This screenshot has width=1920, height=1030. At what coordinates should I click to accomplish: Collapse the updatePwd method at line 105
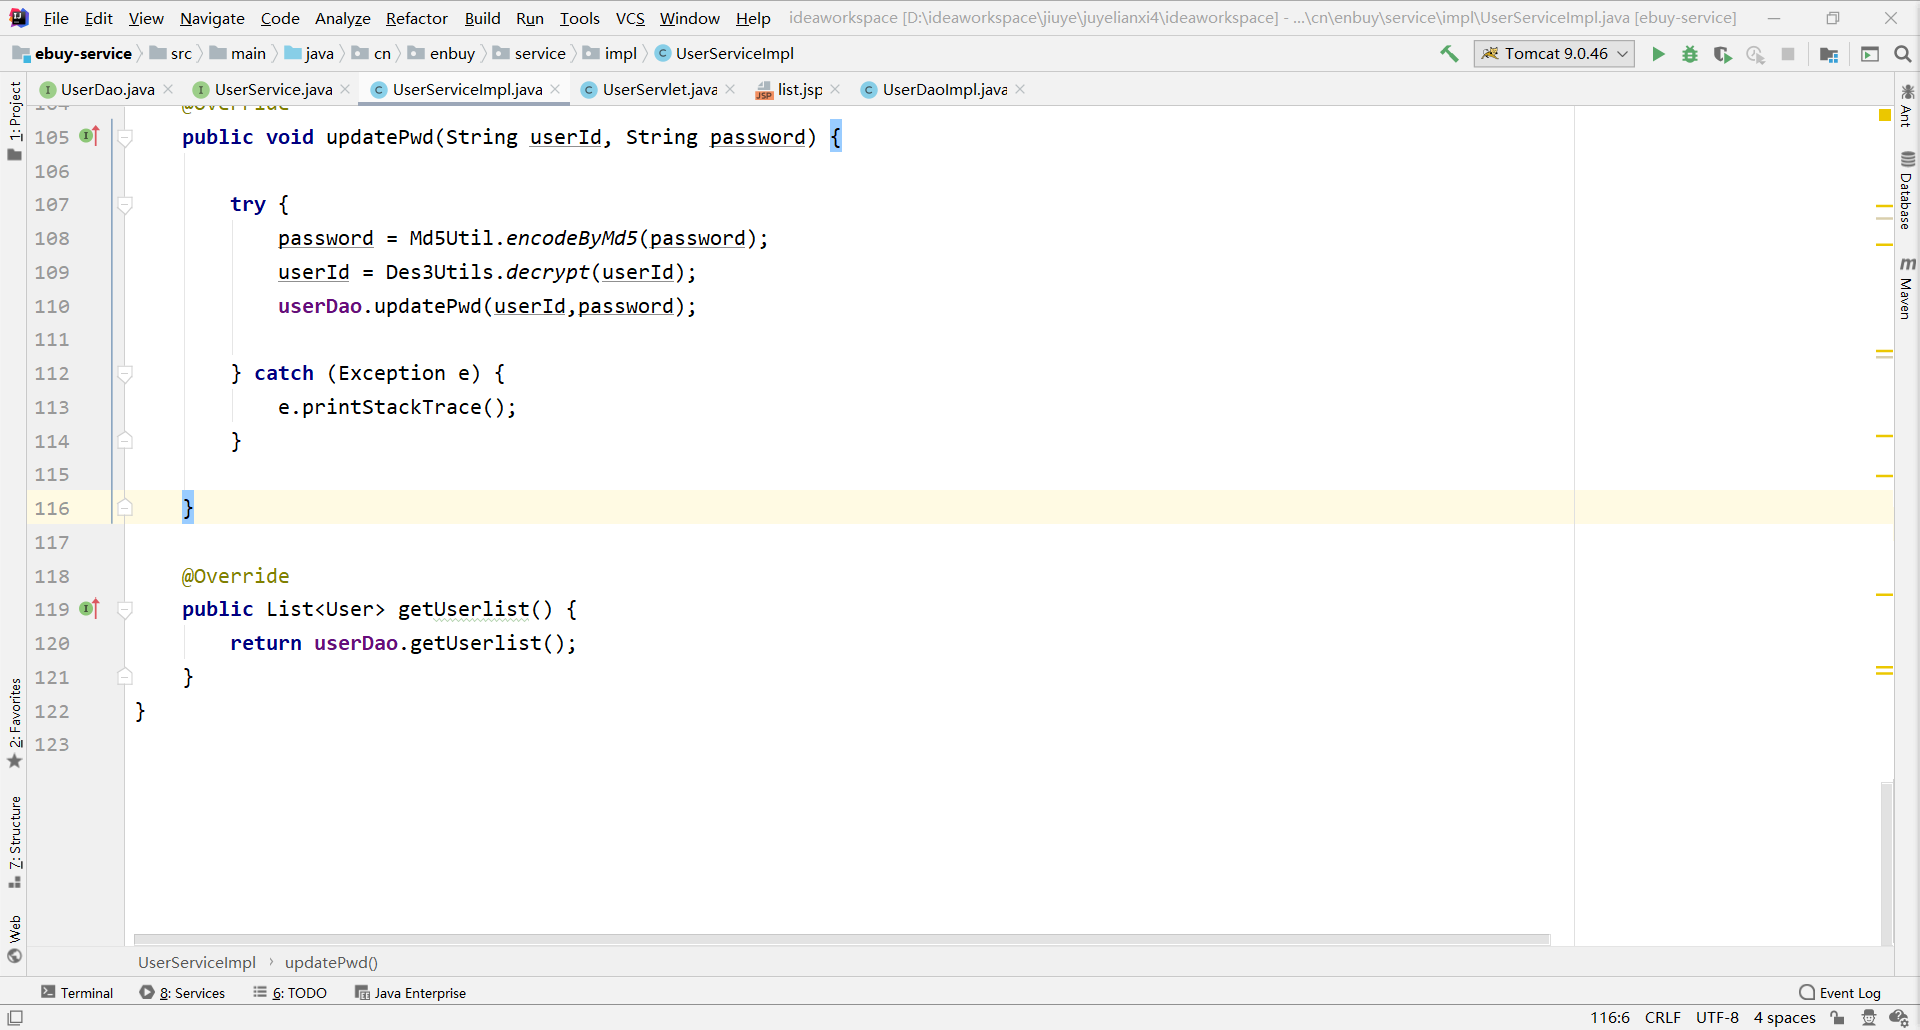125,138
